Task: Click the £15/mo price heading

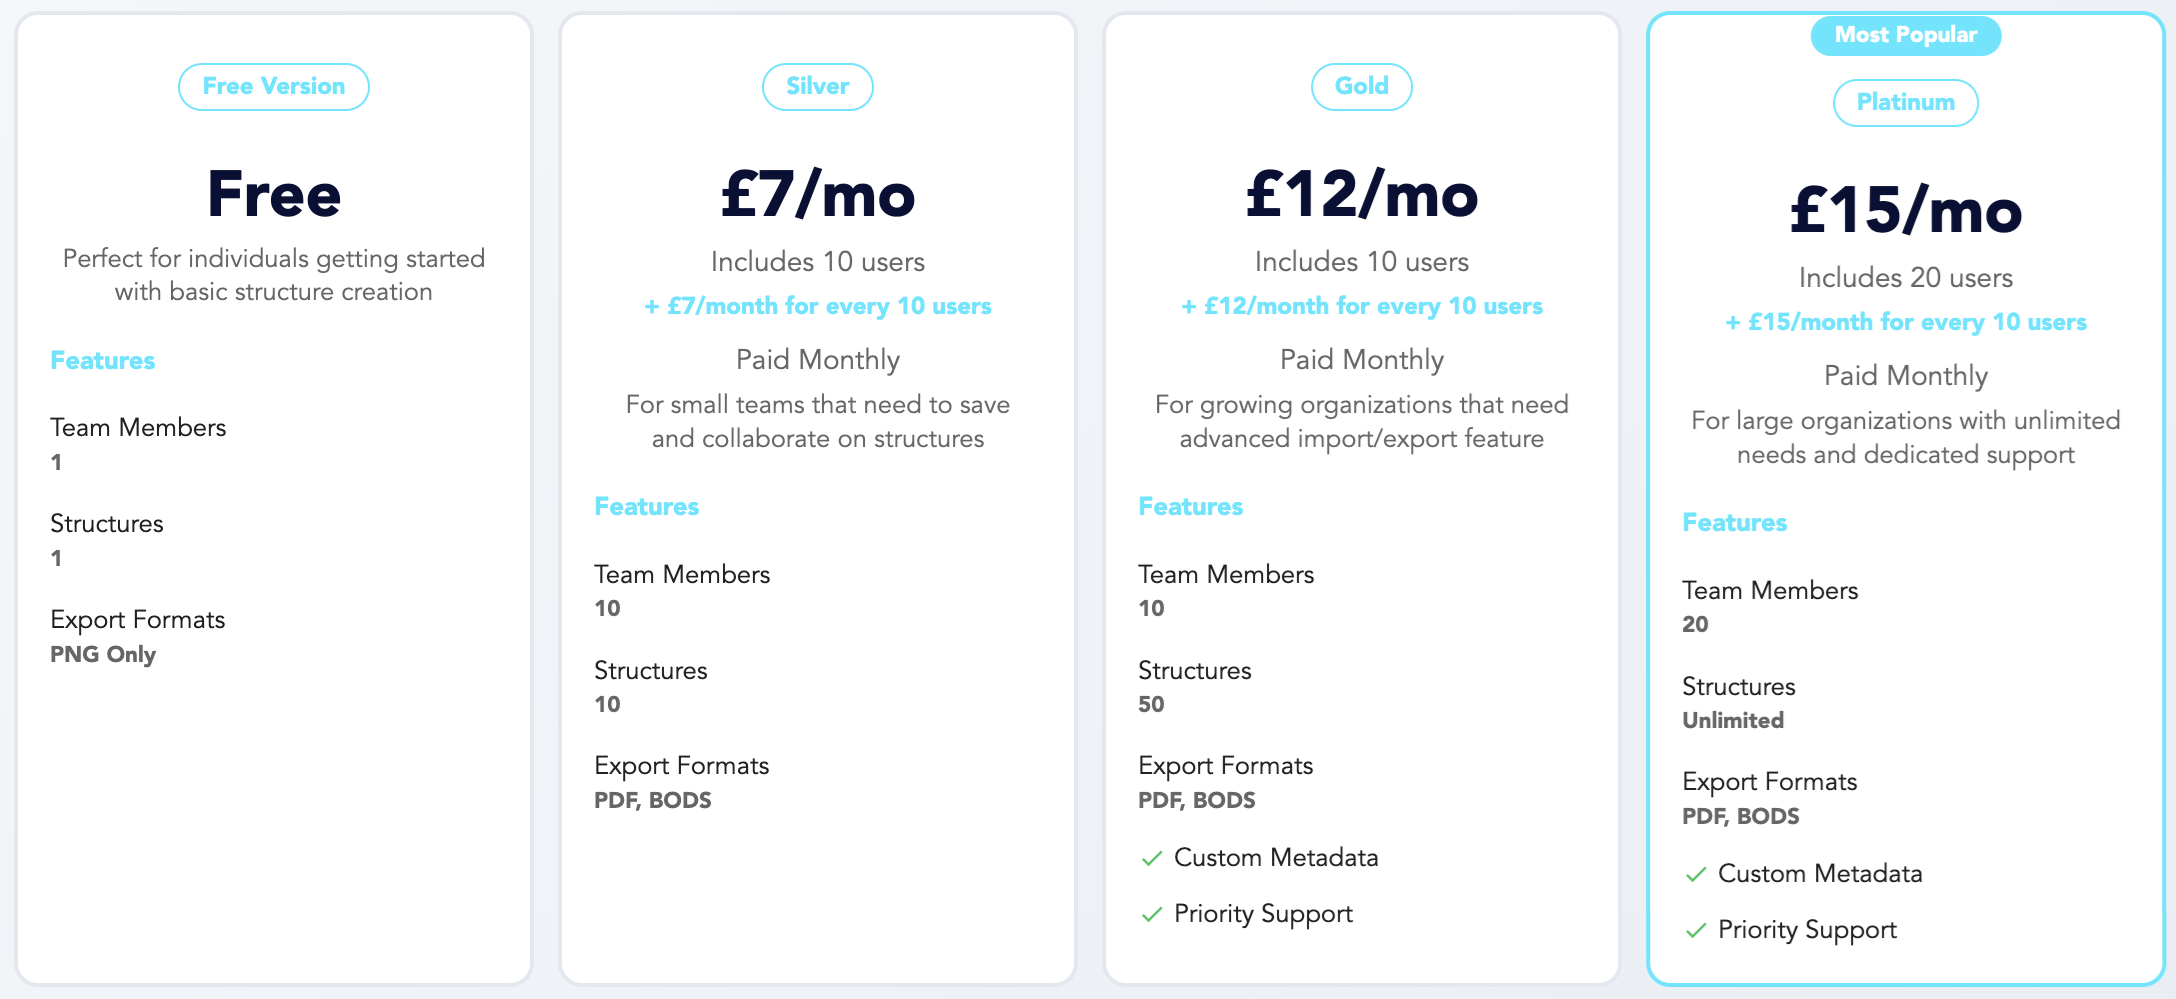Action: 1906,210
